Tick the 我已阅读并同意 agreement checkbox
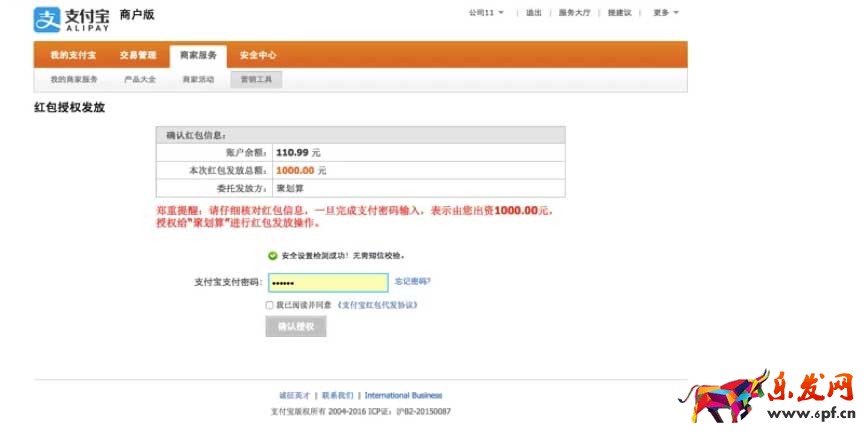The width and height of the screenshot is (866, 434). point(269,305)
